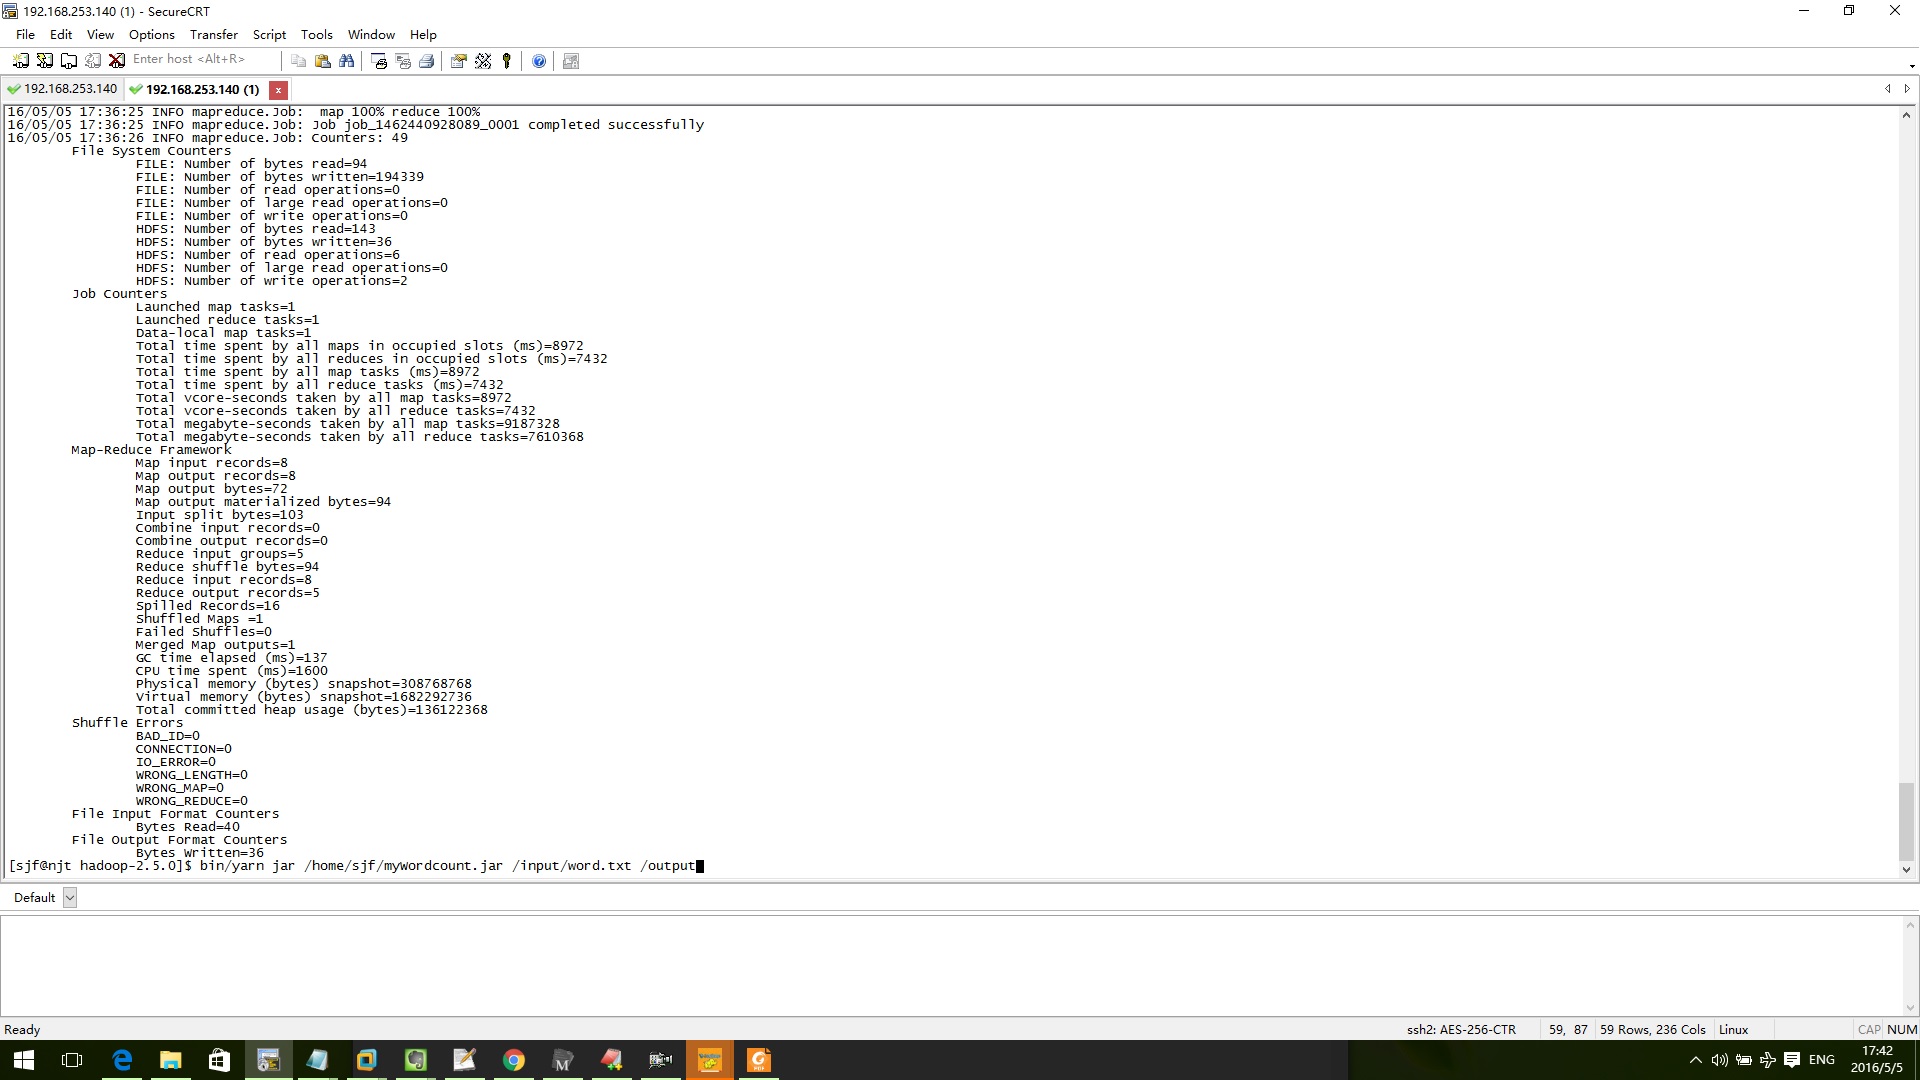The width and height of the screenshot is (1920, 1080).
Task: Click the Print Screen toolbar icon
Action: [x=379, y=61]
